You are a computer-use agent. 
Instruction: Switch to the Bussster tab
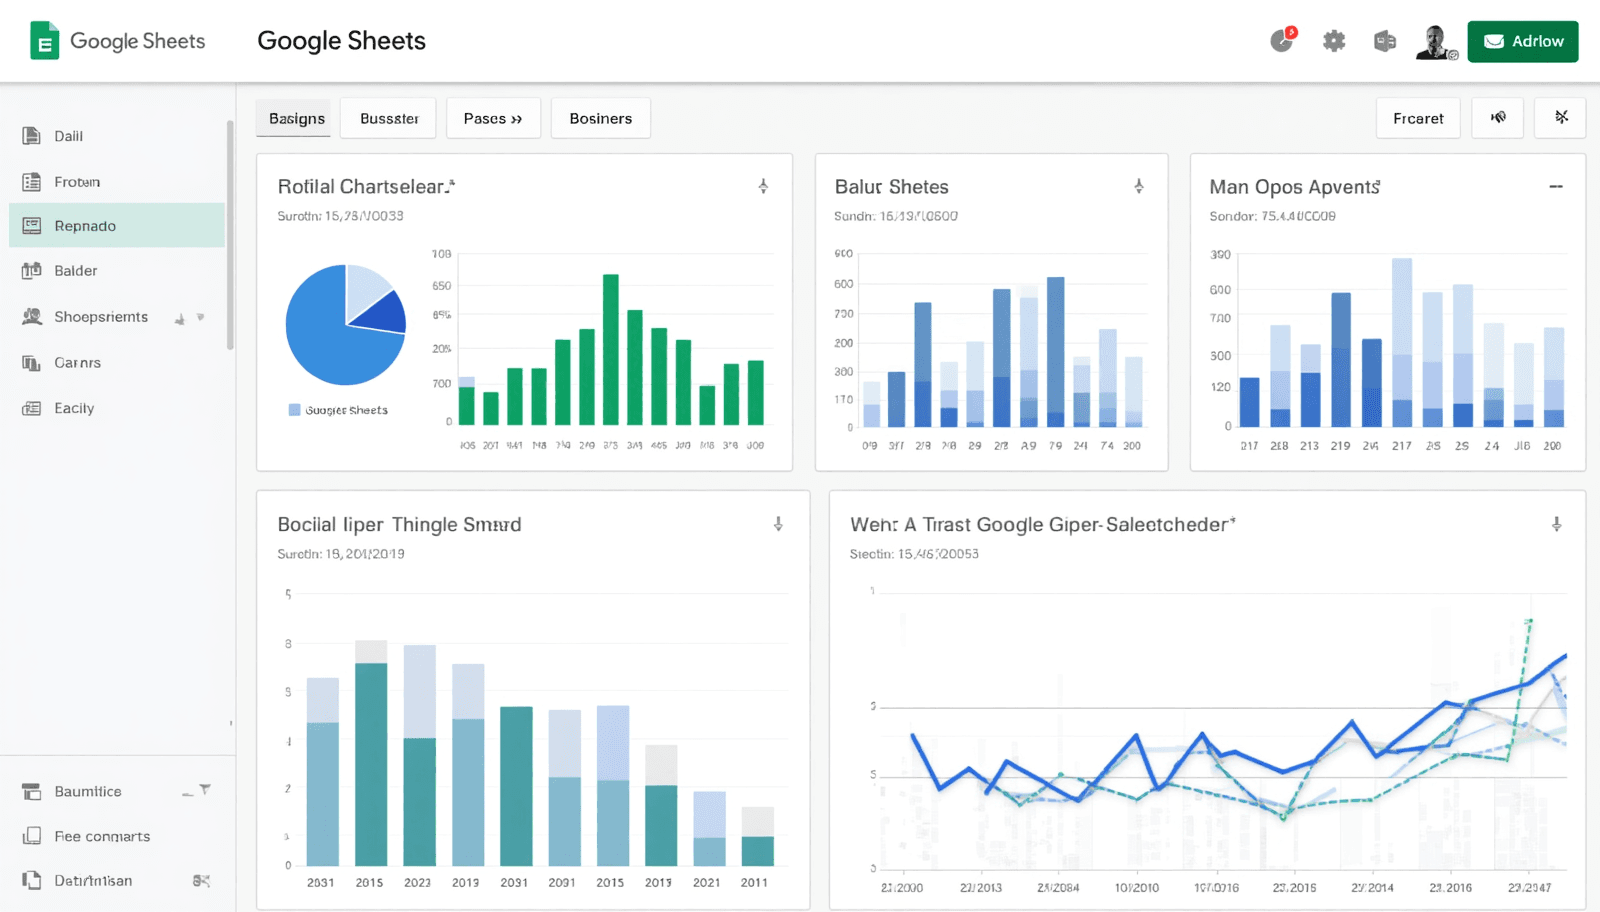[x=388, y=118]
